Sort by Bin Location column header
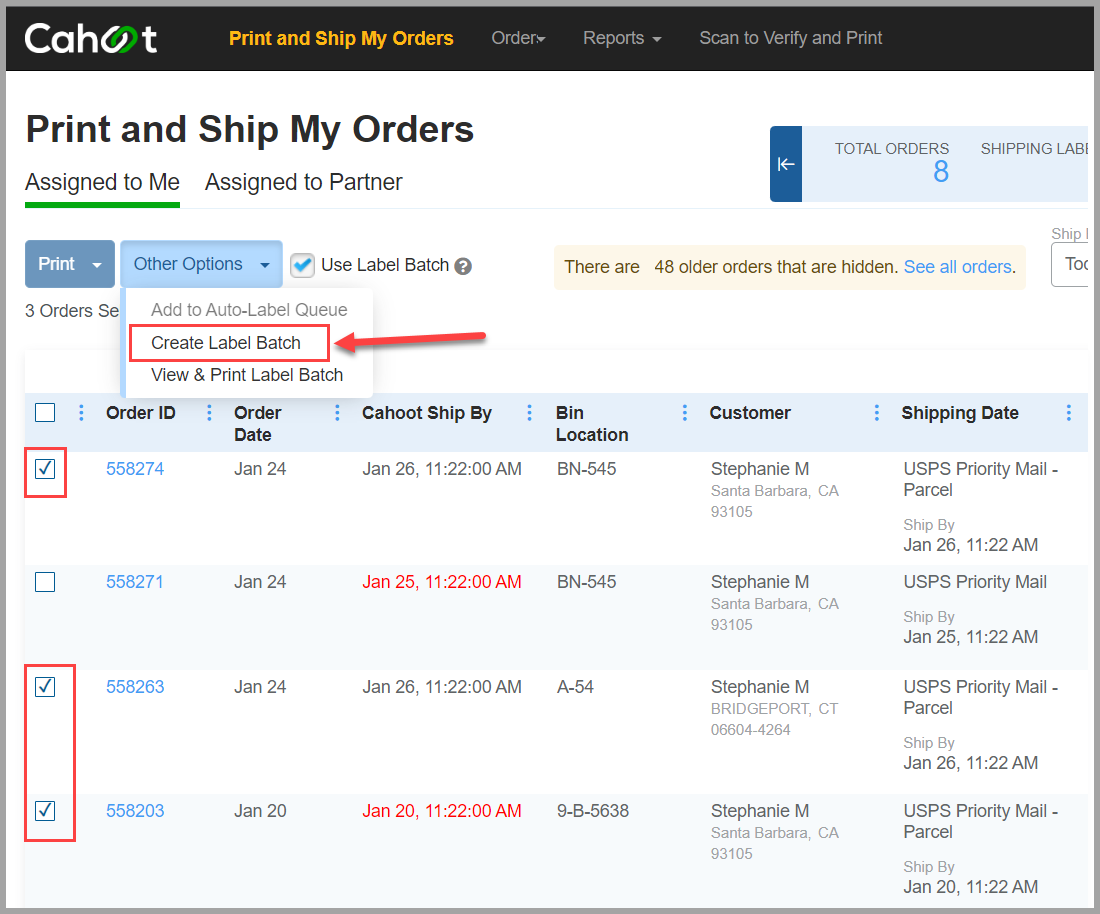This screenshot has height=914, width=1100. point(591,424)
